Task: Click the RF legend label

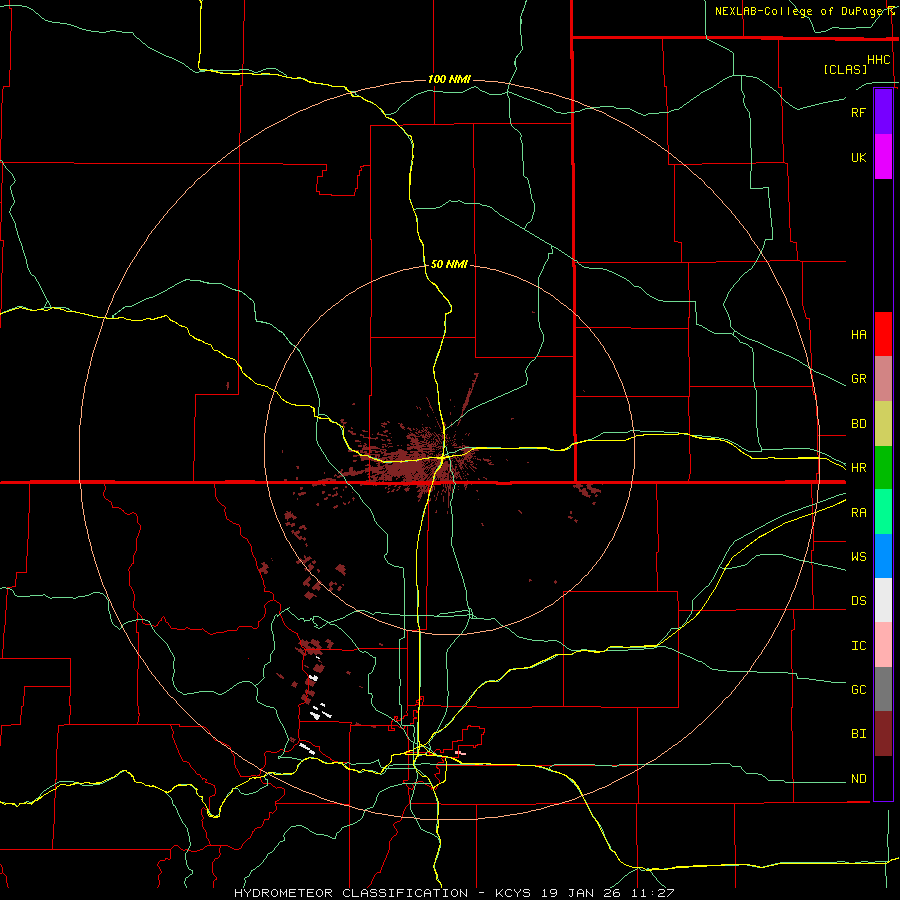Action: point(858,112)
